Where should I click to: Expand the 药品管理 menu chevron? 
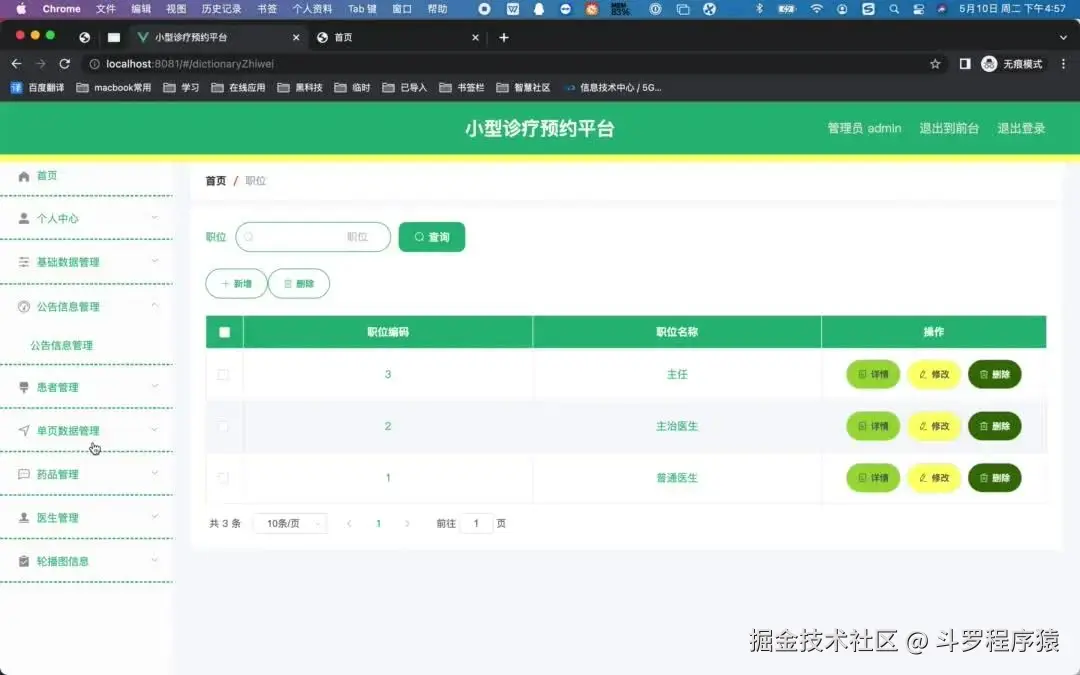pos(154,473)
